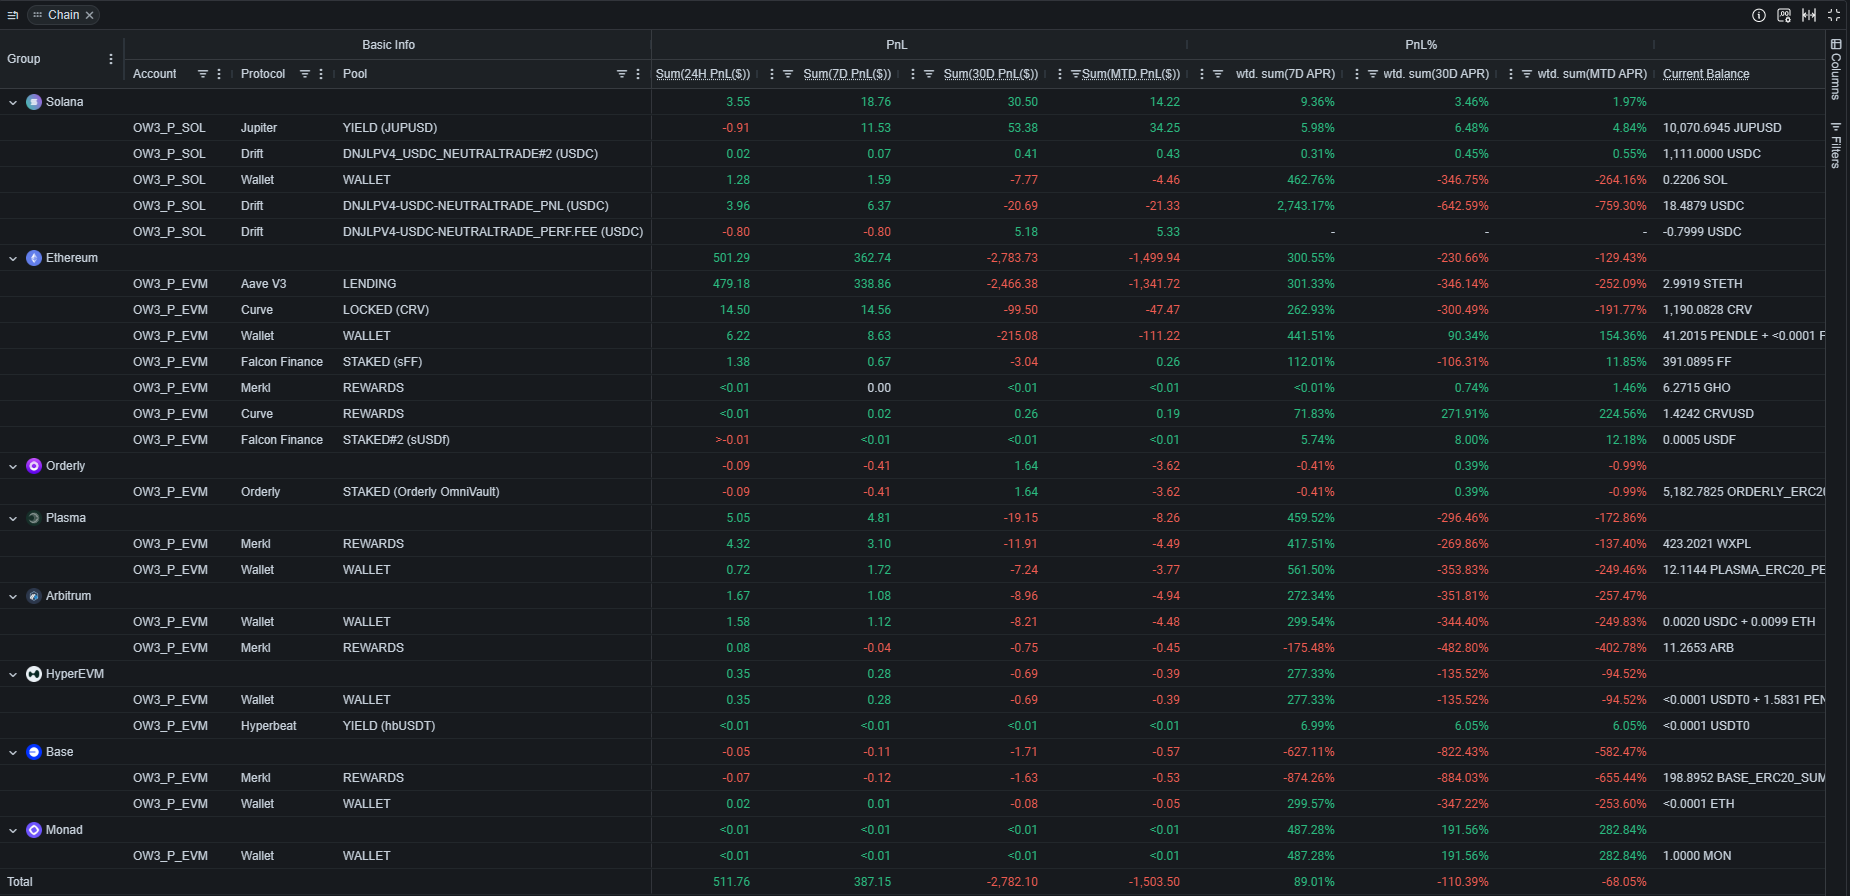Remove the Chain grouping chip
This screenshot has width=1850, height=896.
(89, 15)
